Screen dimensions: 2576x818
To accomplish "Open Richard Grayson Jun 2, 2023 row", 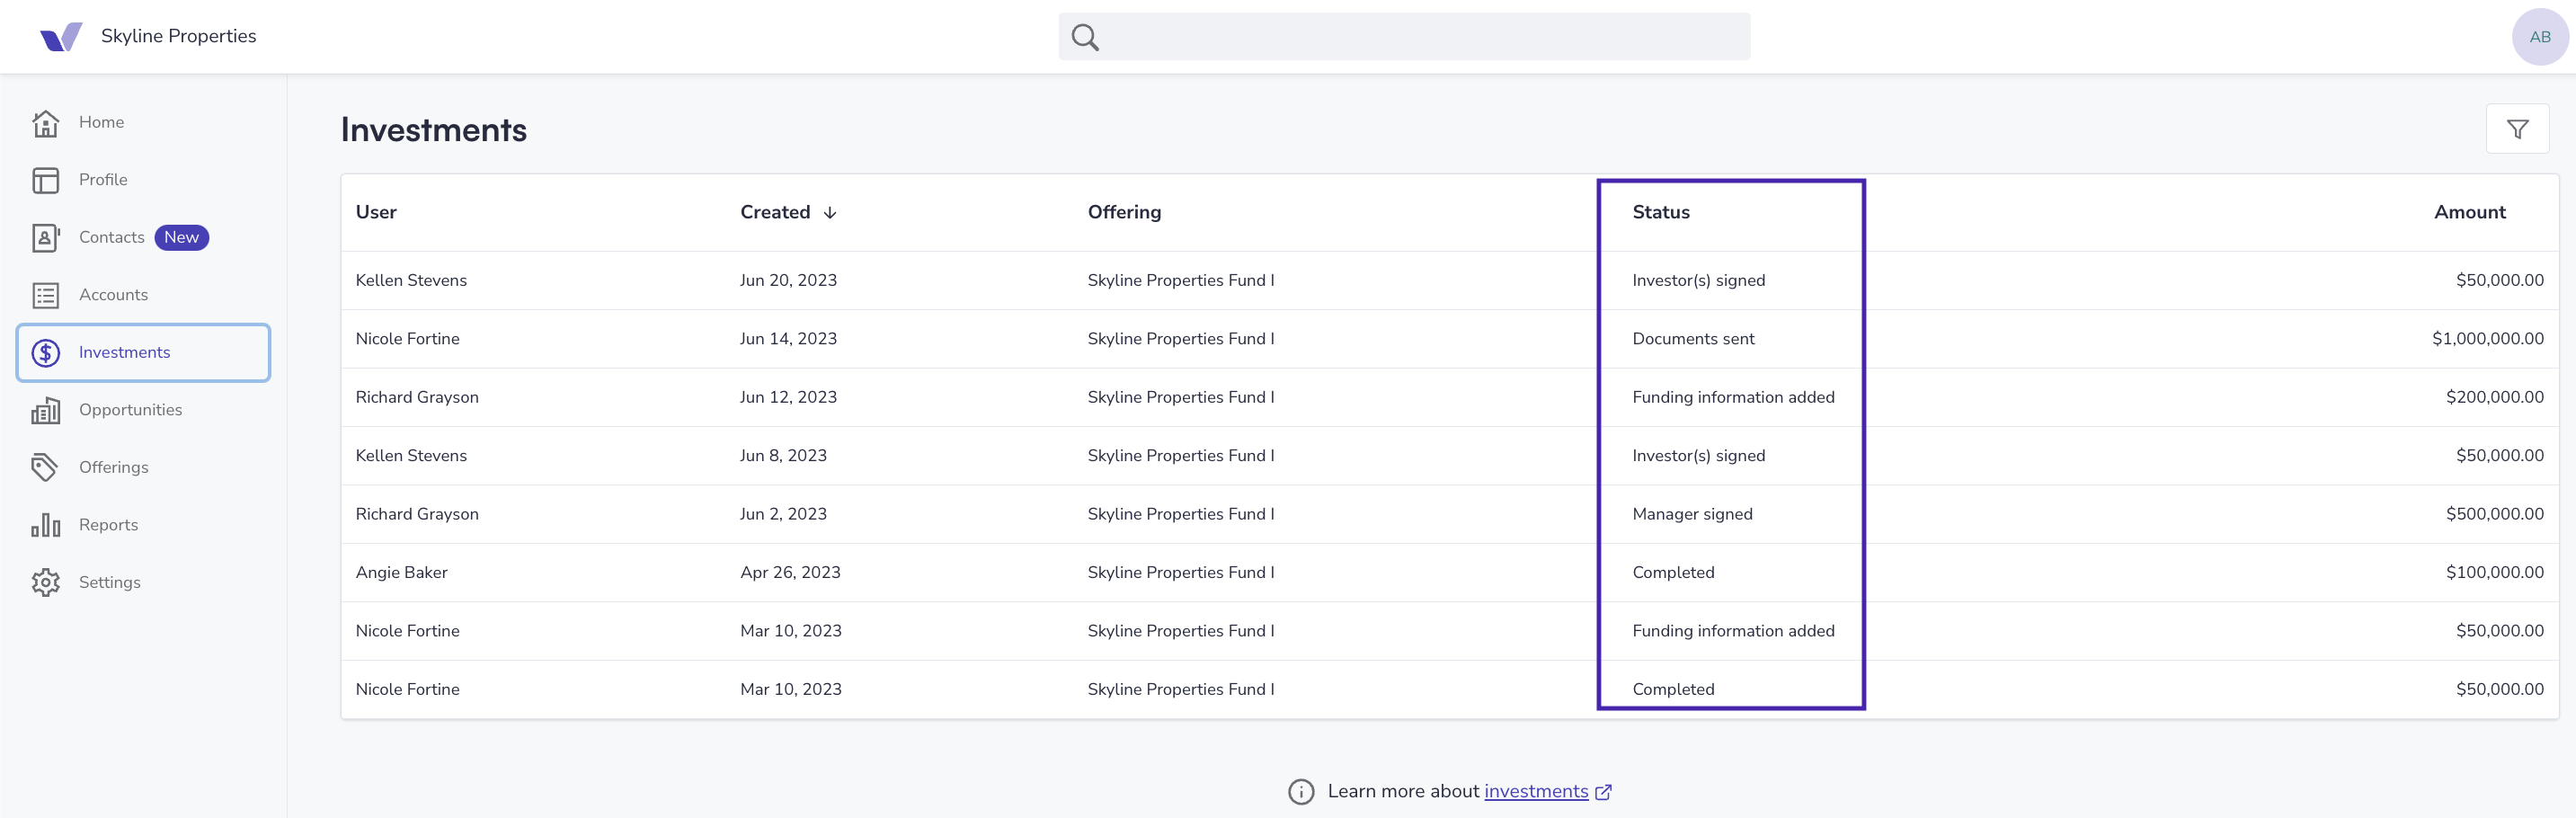I will (1449, 514).
